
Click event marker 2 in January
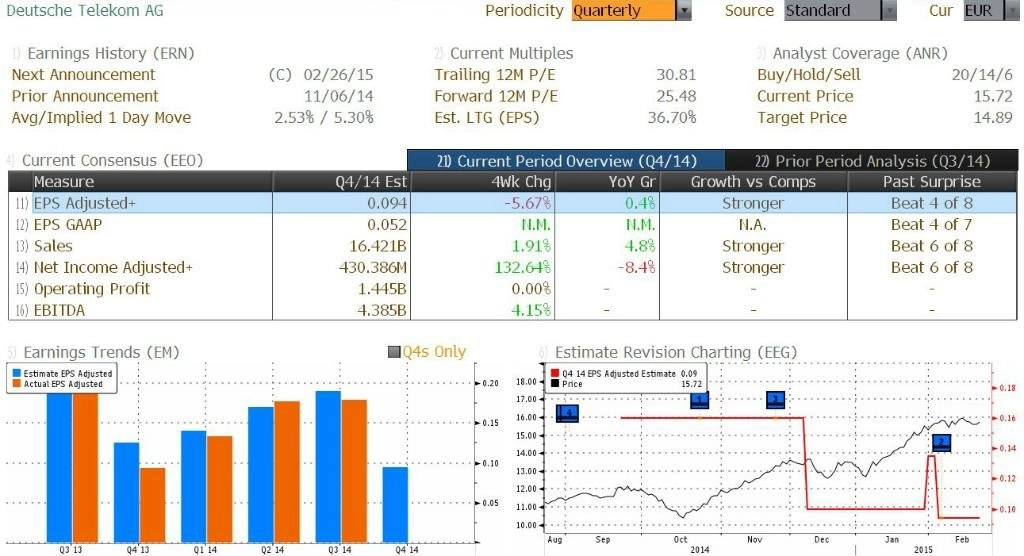point(941,443)
